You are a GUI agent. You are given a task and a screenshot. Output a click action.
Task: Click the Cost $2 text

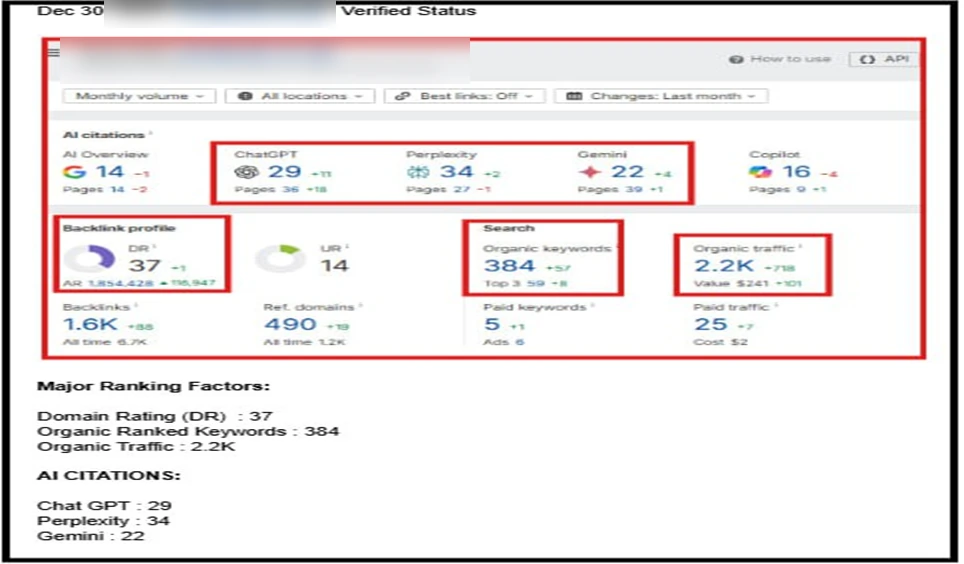coord(721,342)
